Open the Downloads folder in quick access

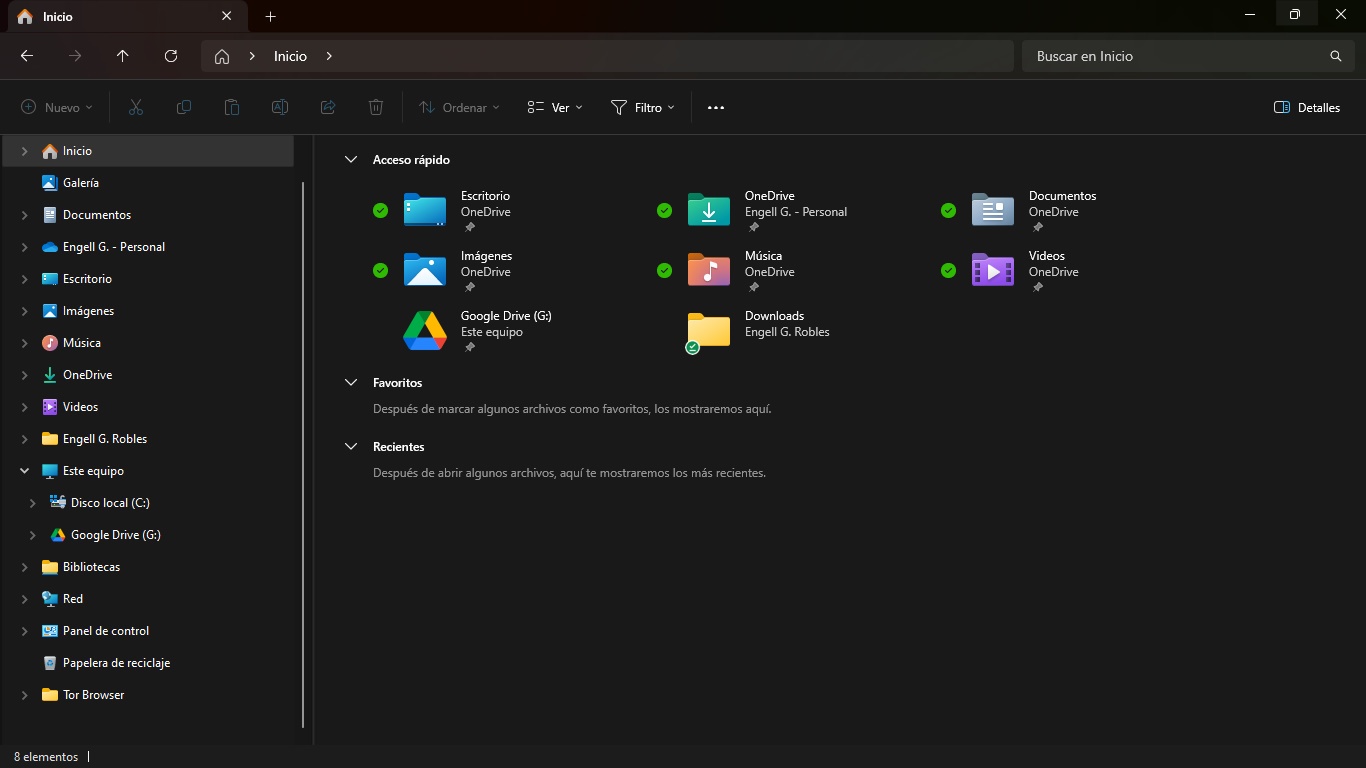click(708, 331)
